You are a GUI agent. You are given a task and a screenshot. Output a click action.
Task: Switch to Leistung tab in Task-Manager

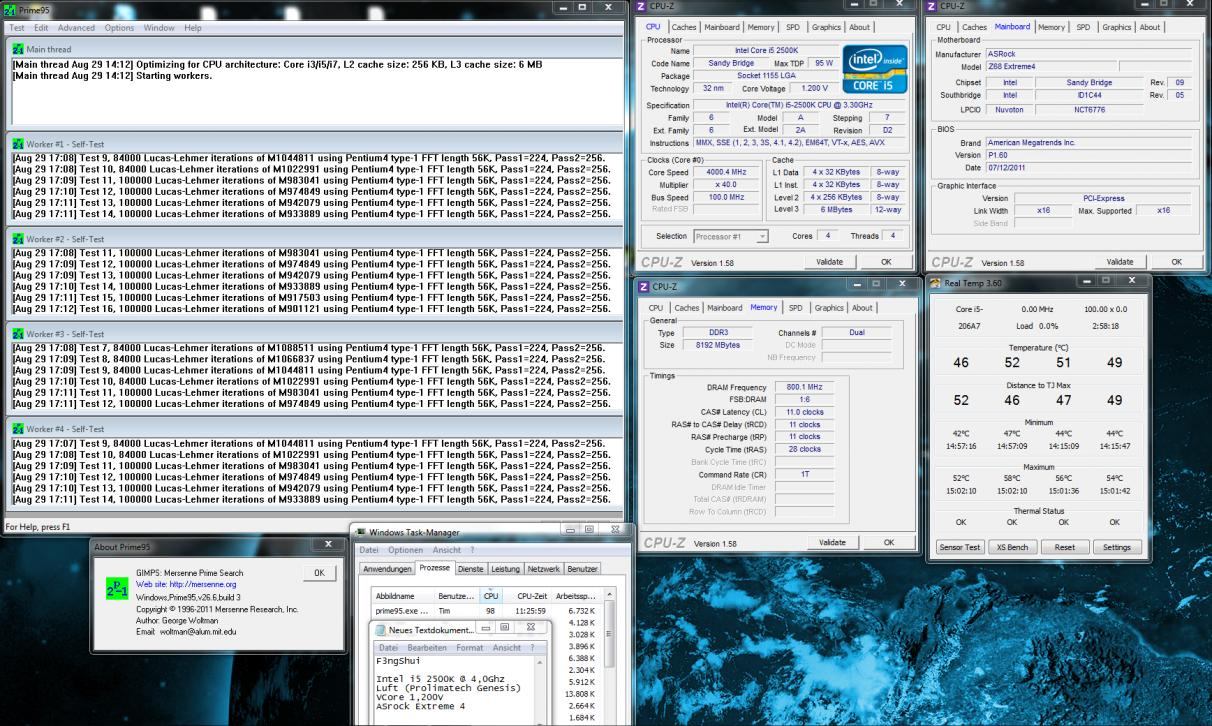(505, 569)
